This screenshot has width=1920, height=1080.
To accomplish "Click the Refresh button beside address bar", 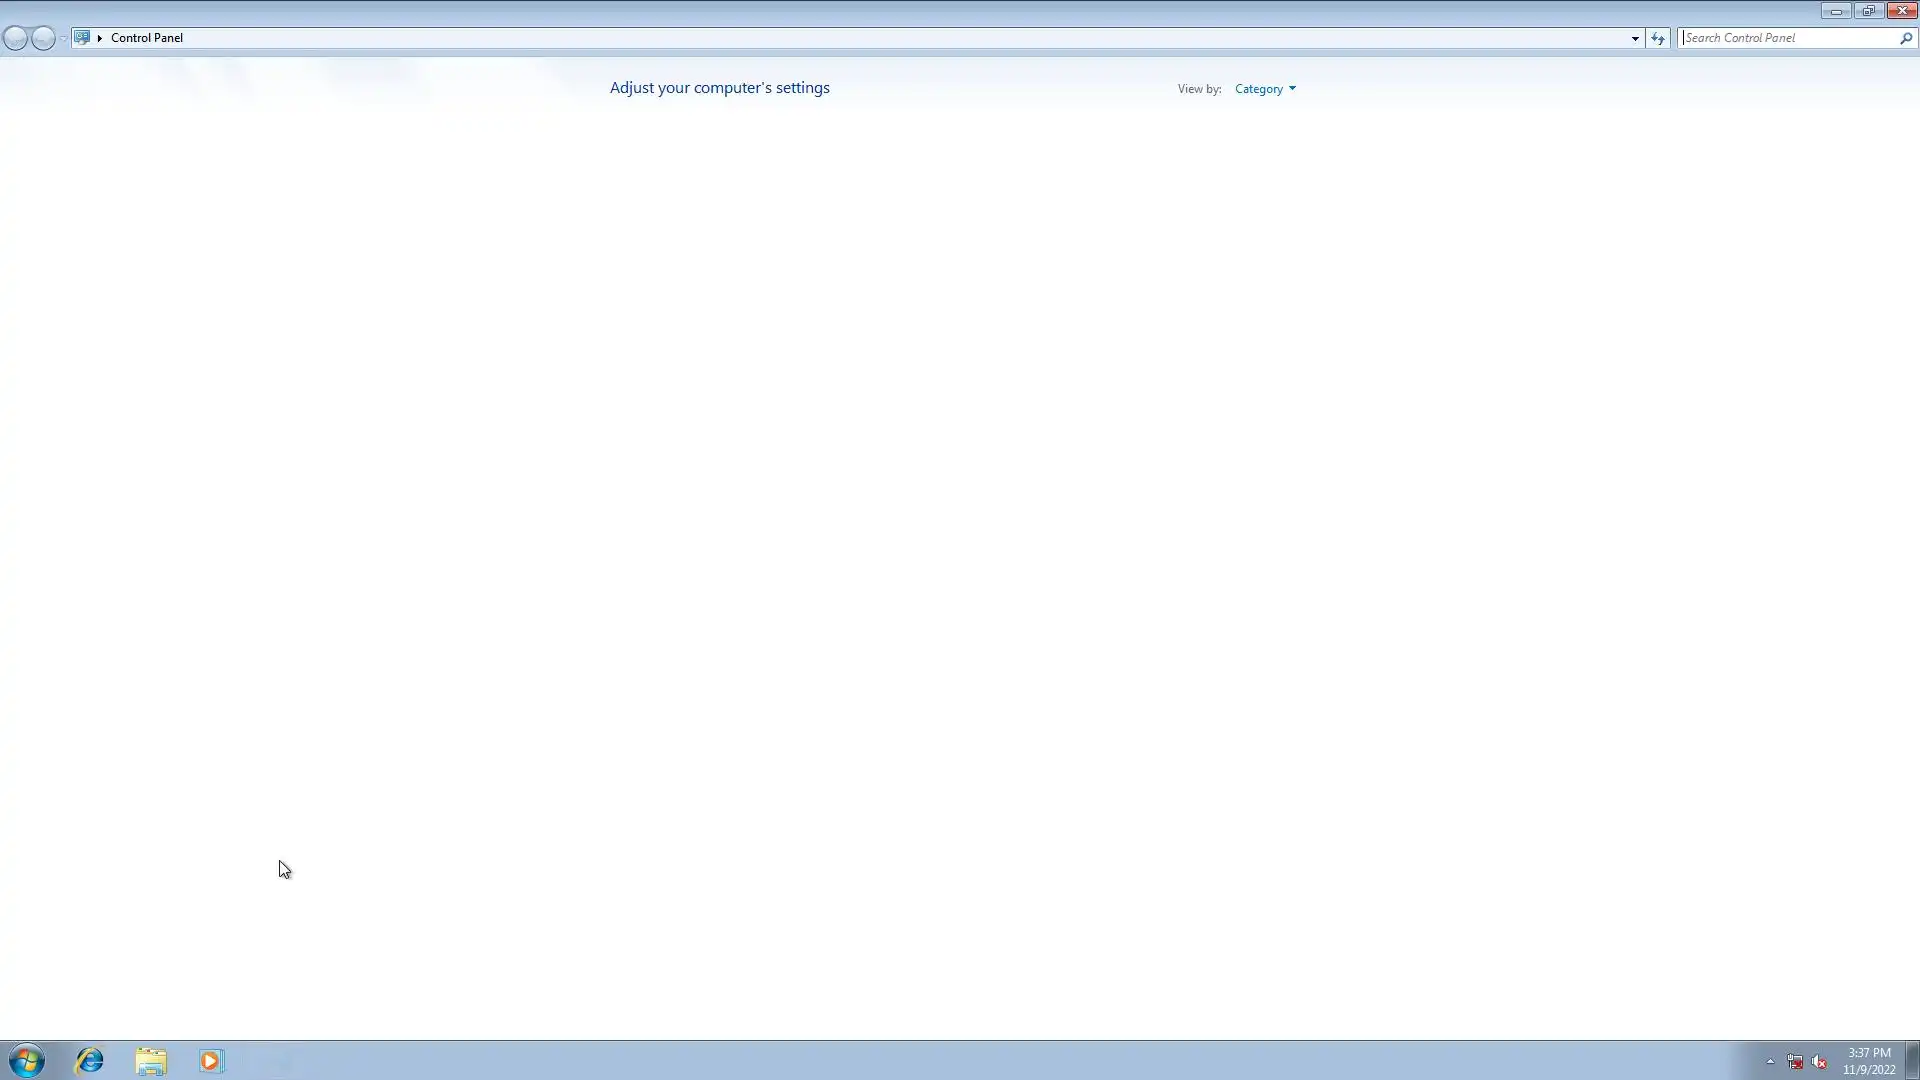I will tap(1658, 38).
